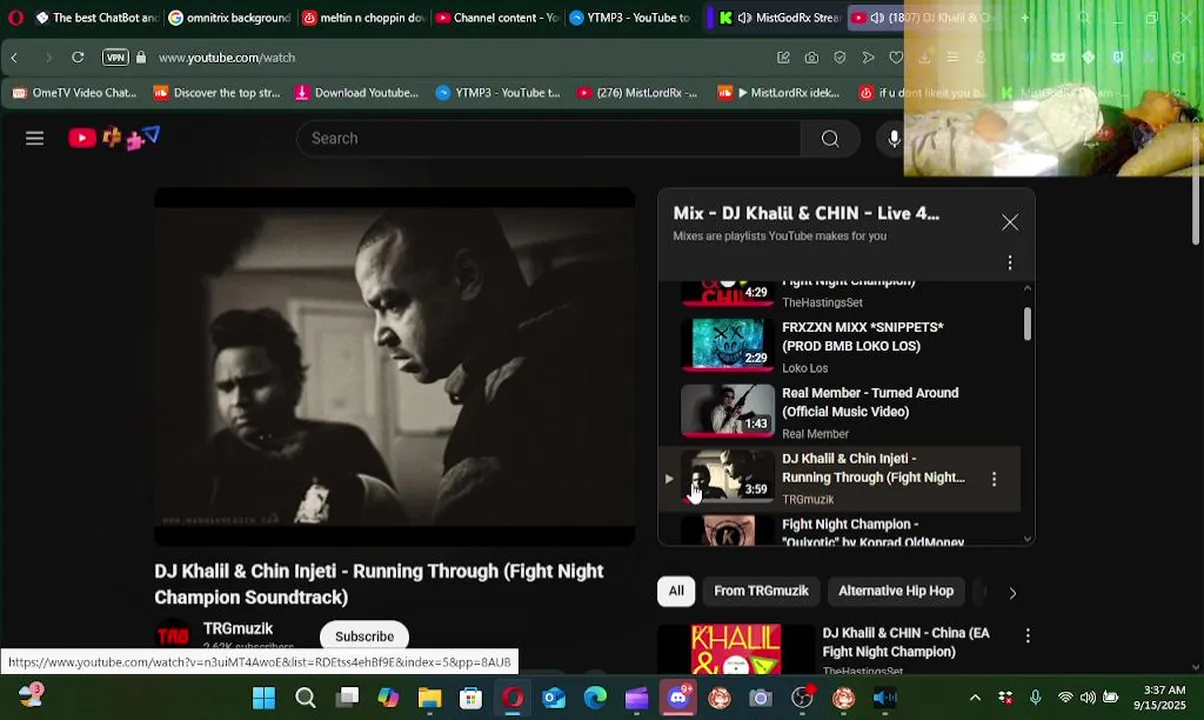Image resolution: width=1204 pixels, height=720 pixels.
Task: Open the shield ad blocker icon
Action: click(x=840, y=58)
